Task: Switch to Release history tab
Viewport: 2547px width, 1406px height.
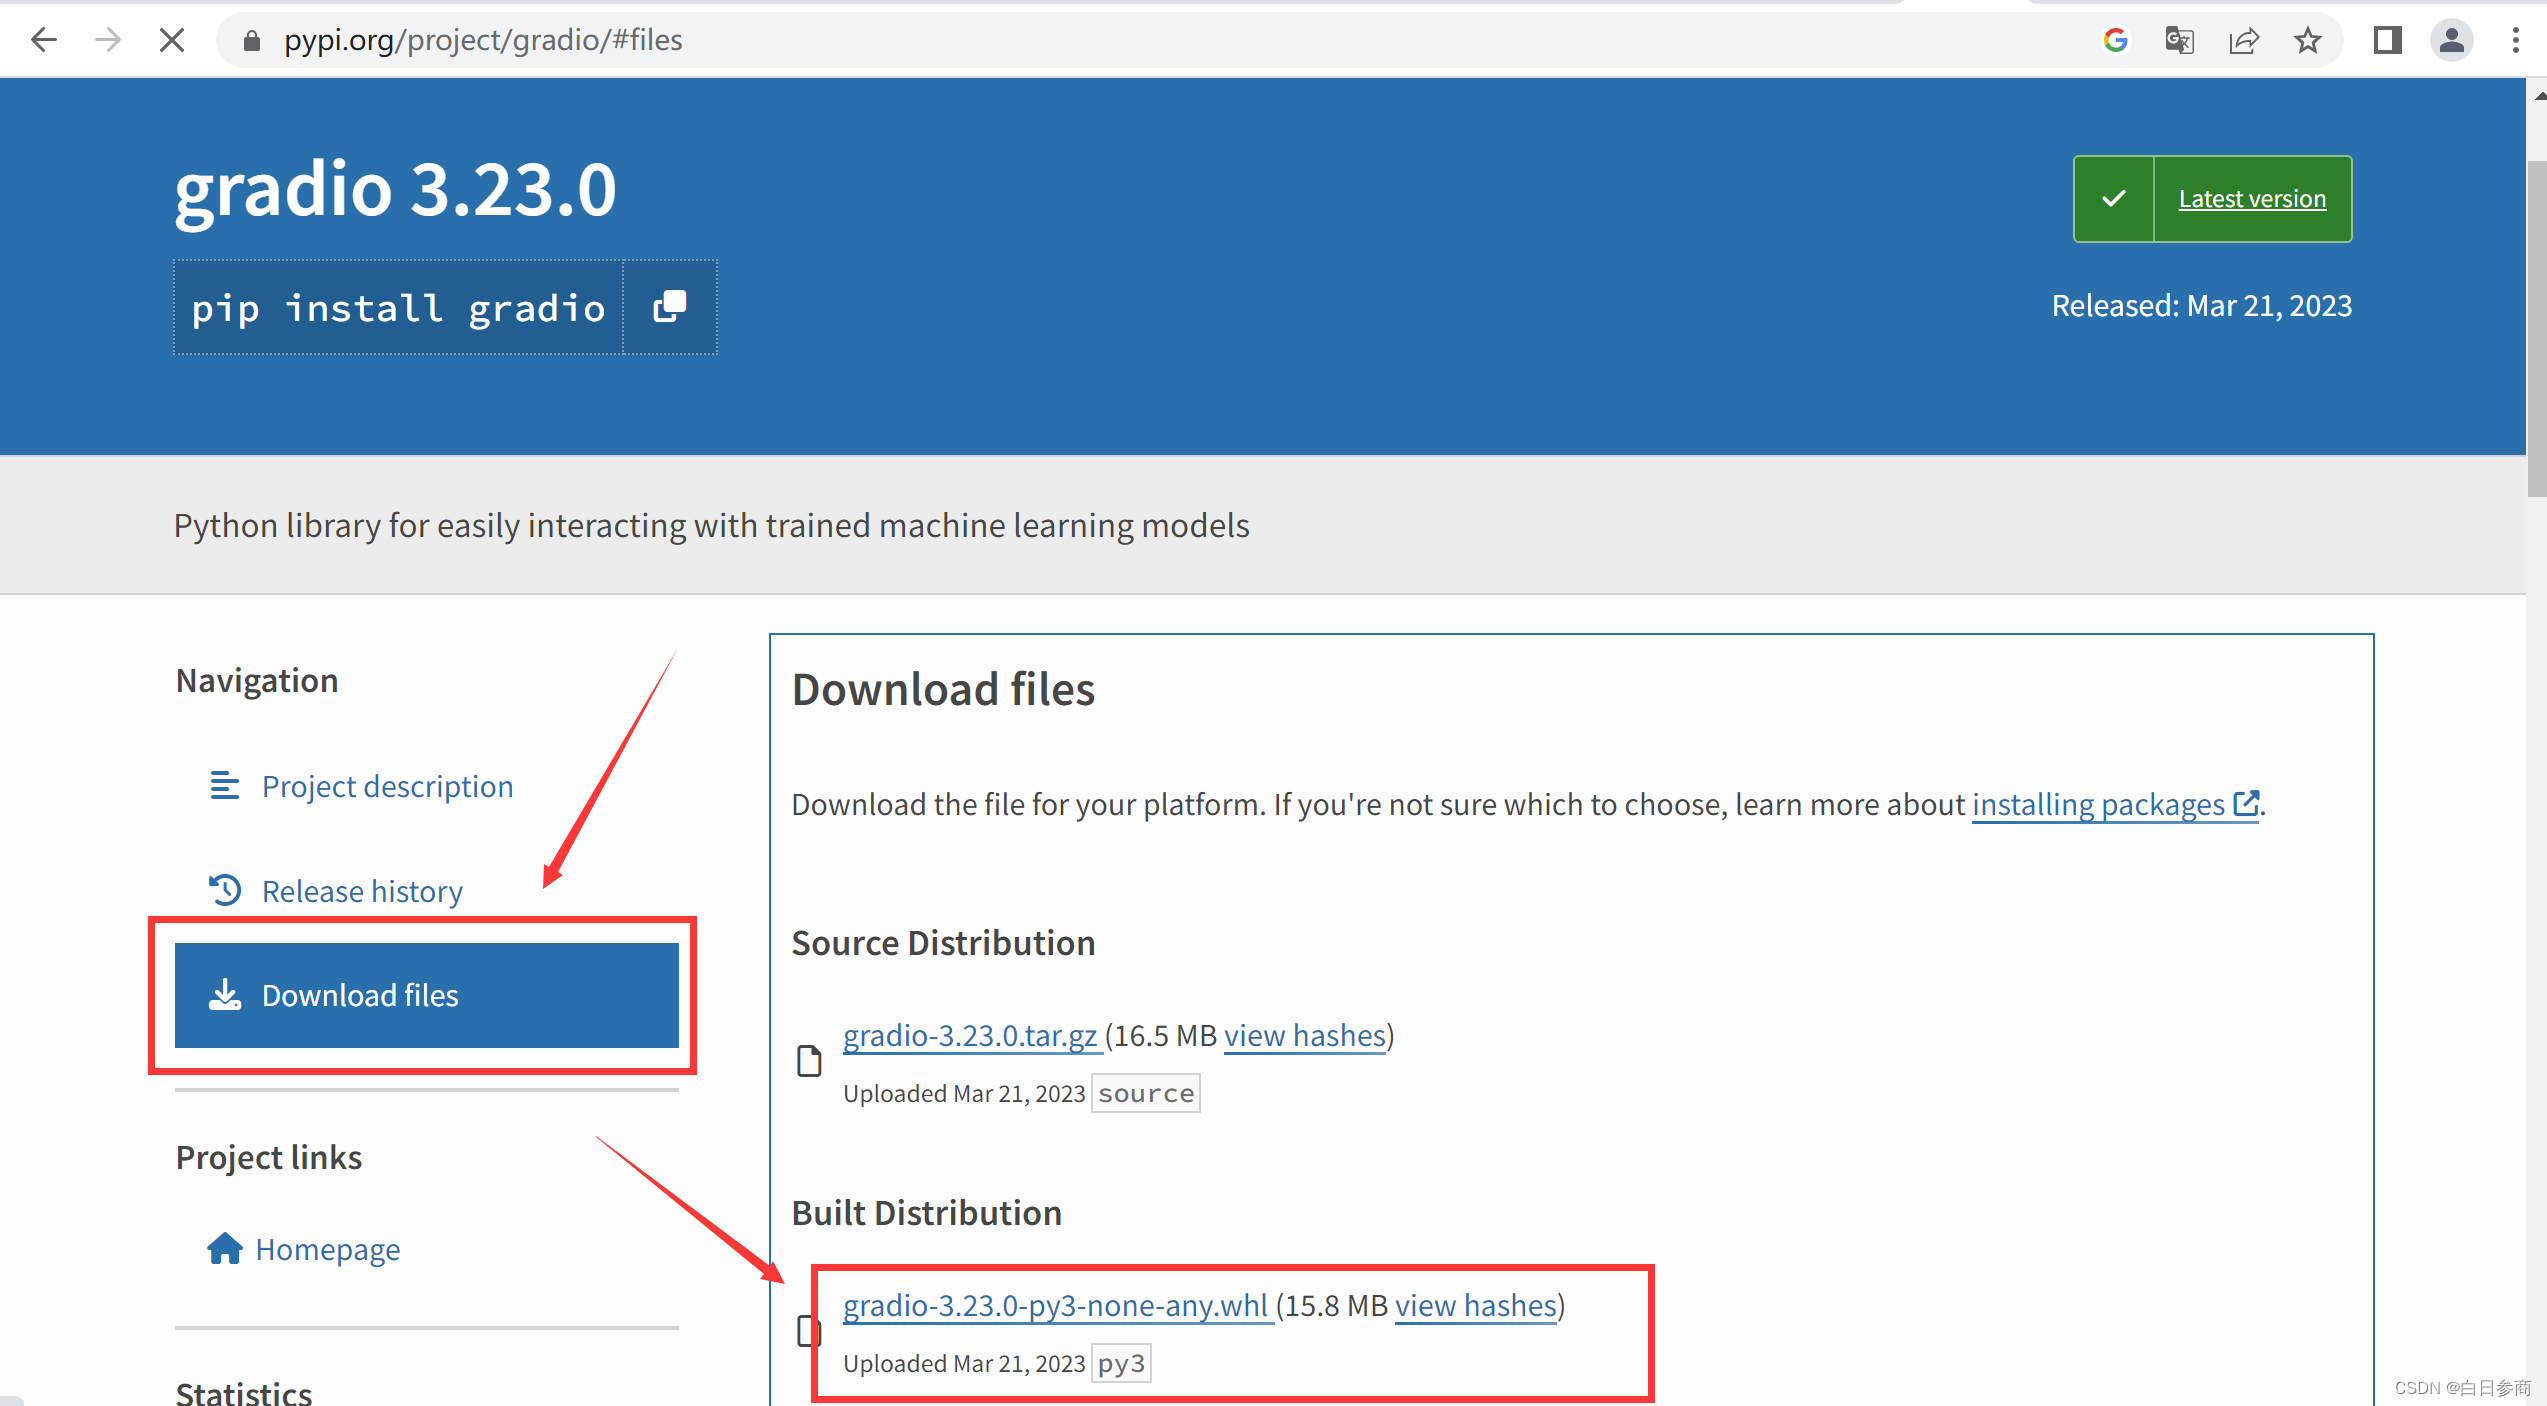Action: click(x=362, y=891)
